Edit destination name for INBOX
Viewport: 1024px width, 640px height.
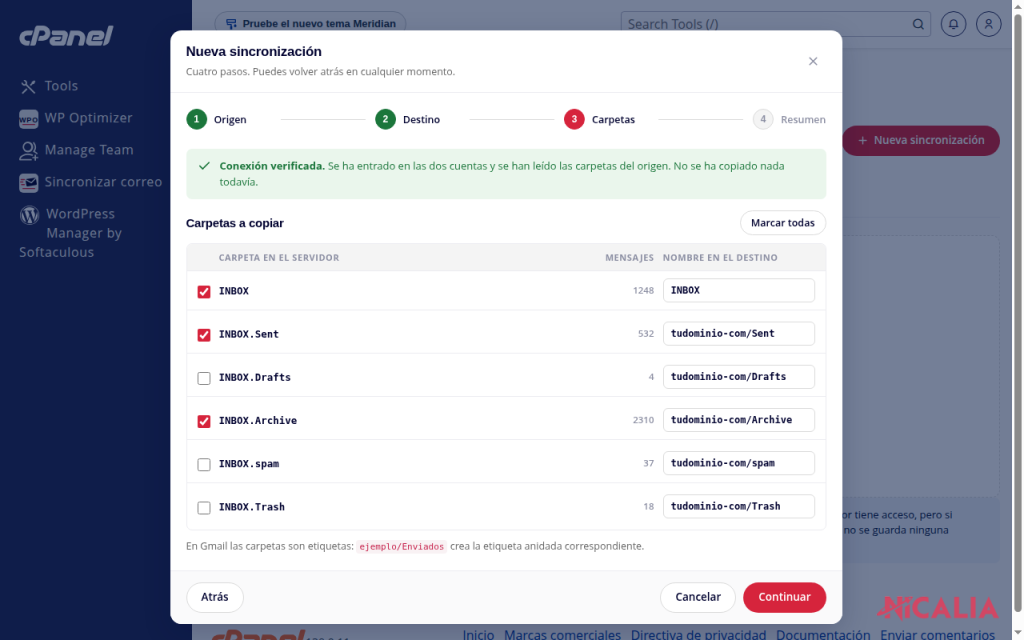739,291
